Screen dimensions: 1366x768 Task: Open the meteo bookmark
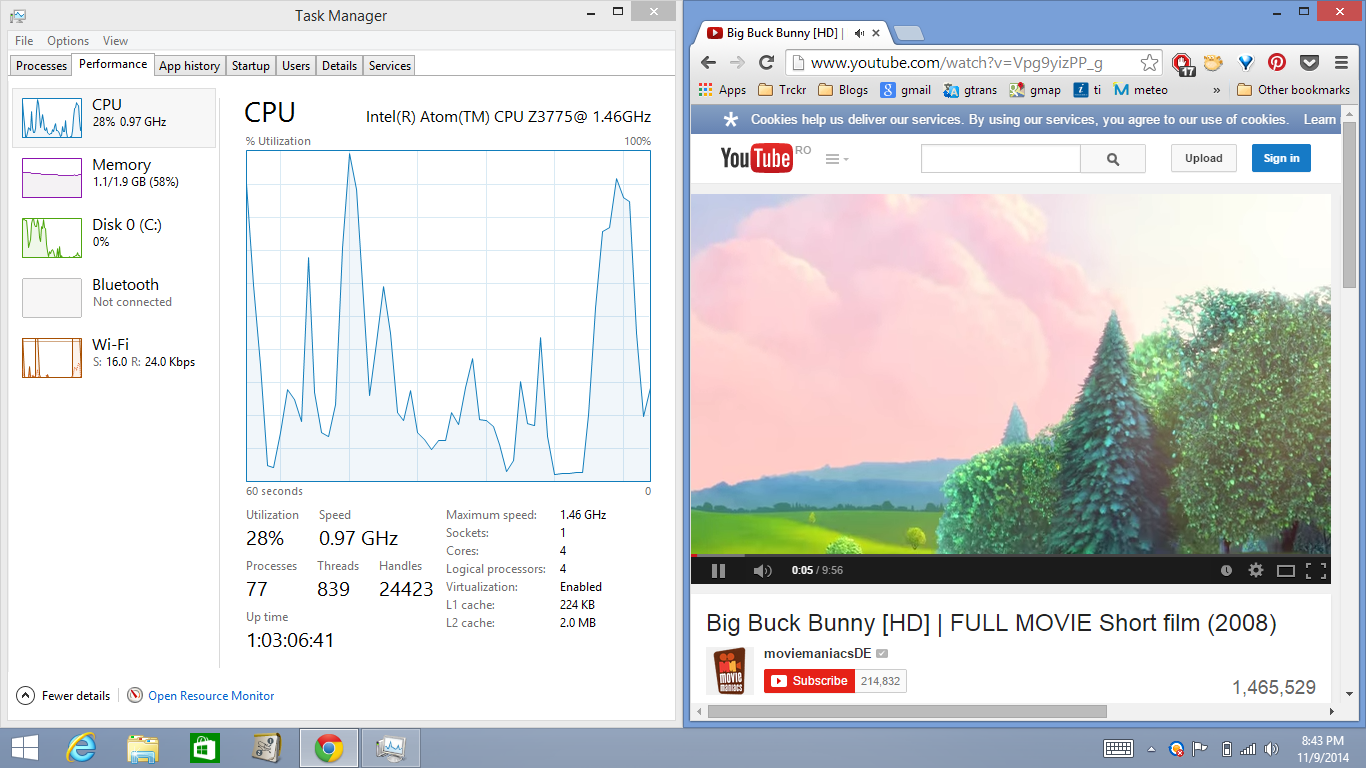[x=1140, y=89]
